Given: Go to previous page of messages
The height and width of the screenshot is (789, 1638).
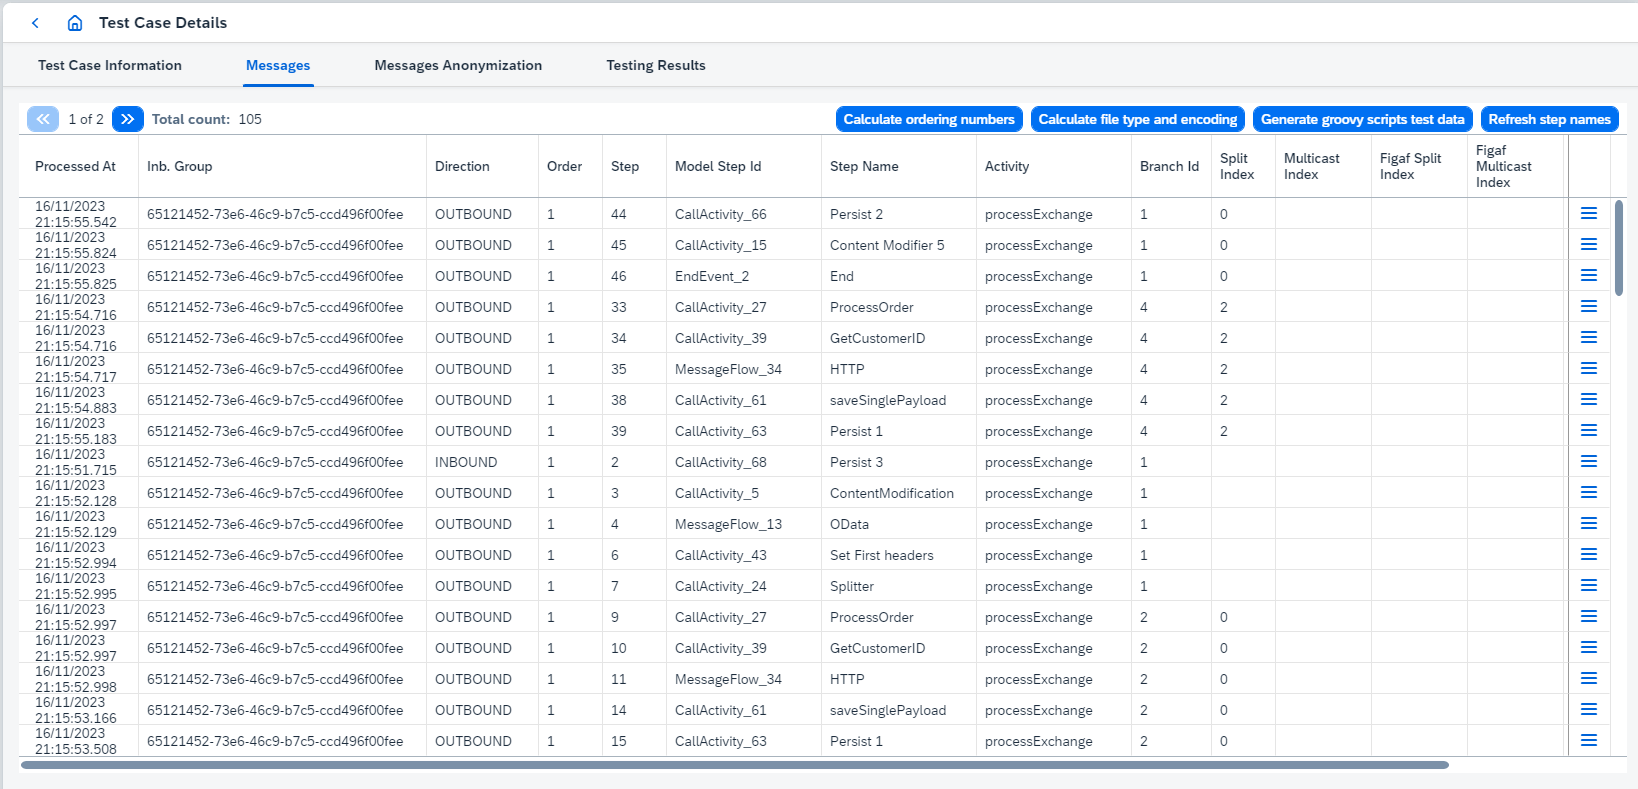Looking at the screenshot, I should (43, 119).
